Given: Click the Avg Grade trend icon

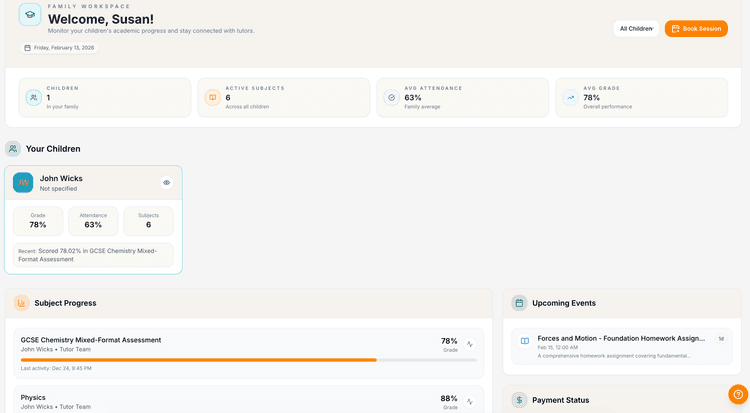Looking at the screenshot, I should 570,98.
